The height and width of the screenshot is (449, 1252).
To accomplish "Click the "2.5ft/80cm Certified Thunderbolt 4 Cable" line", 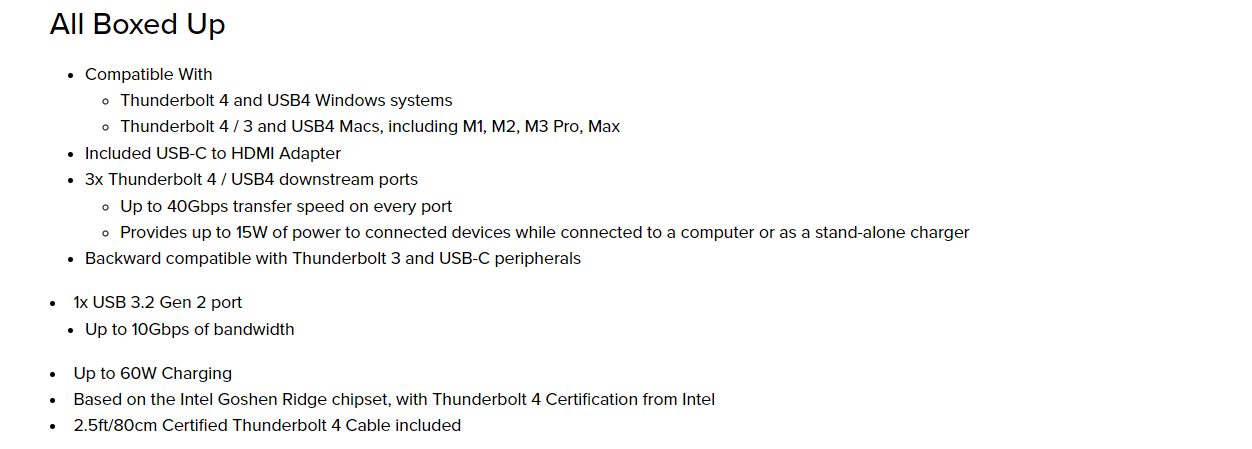I will [267, 425].
